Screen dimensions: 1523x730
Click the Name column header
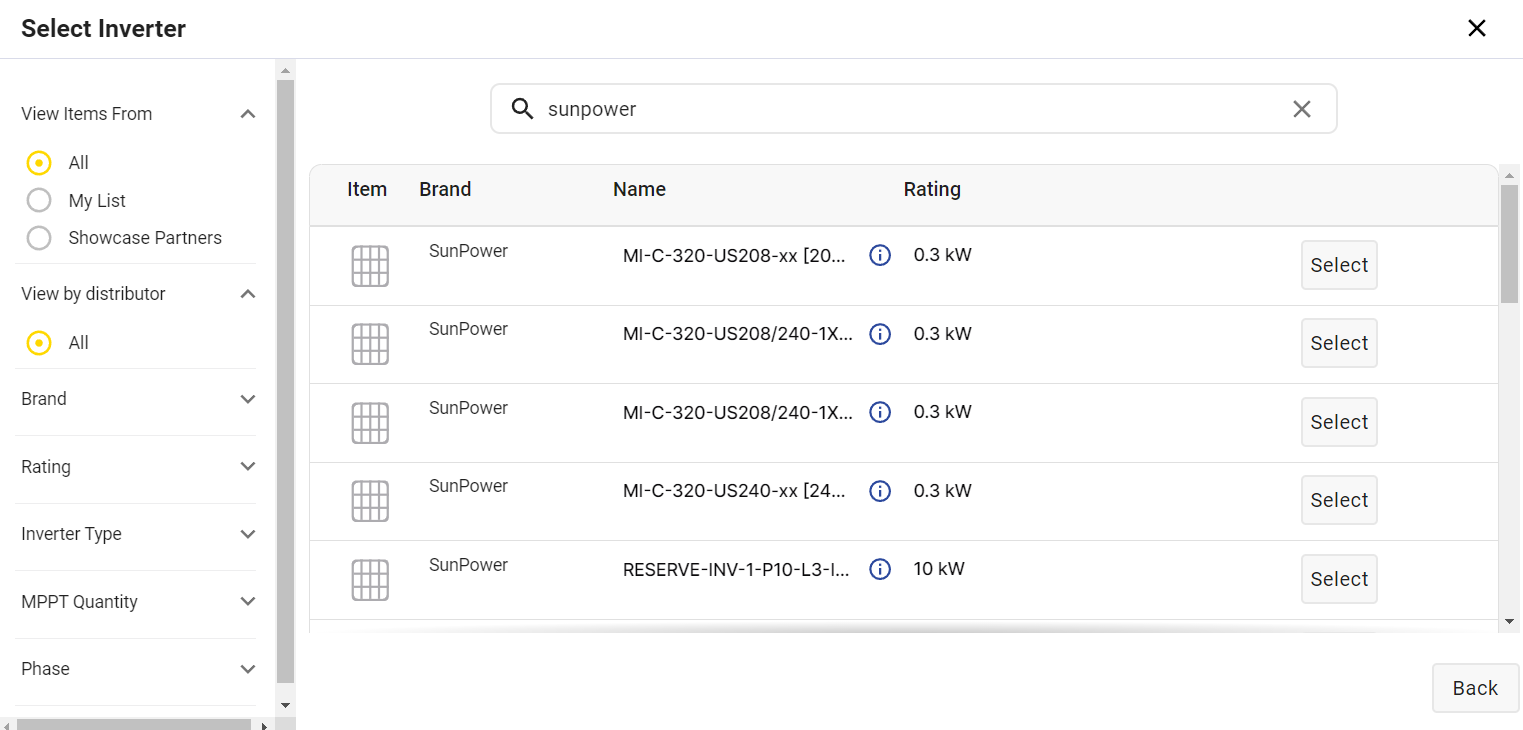pyautogui.click(x=639, y=189)
